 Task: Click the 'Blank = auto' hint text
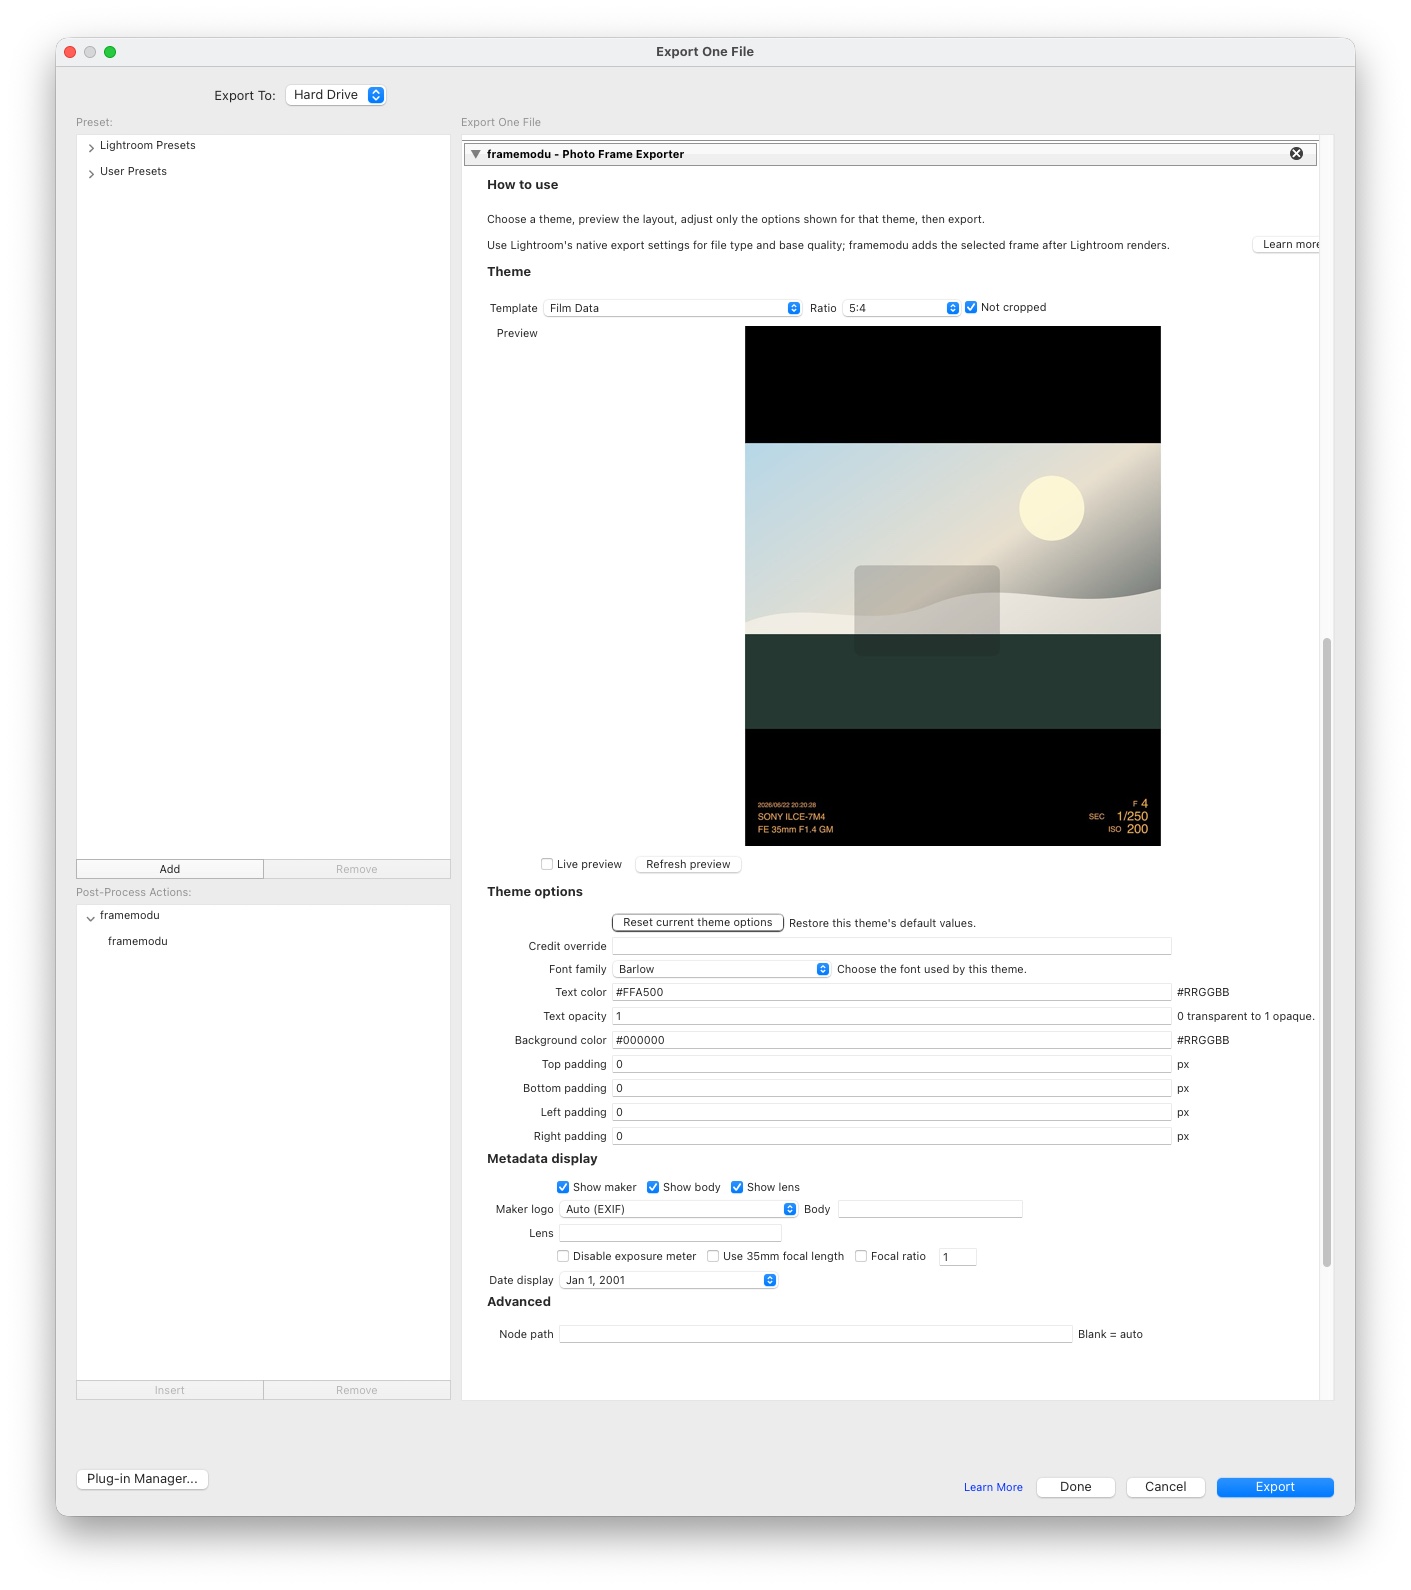[x=1110, y=1334]
